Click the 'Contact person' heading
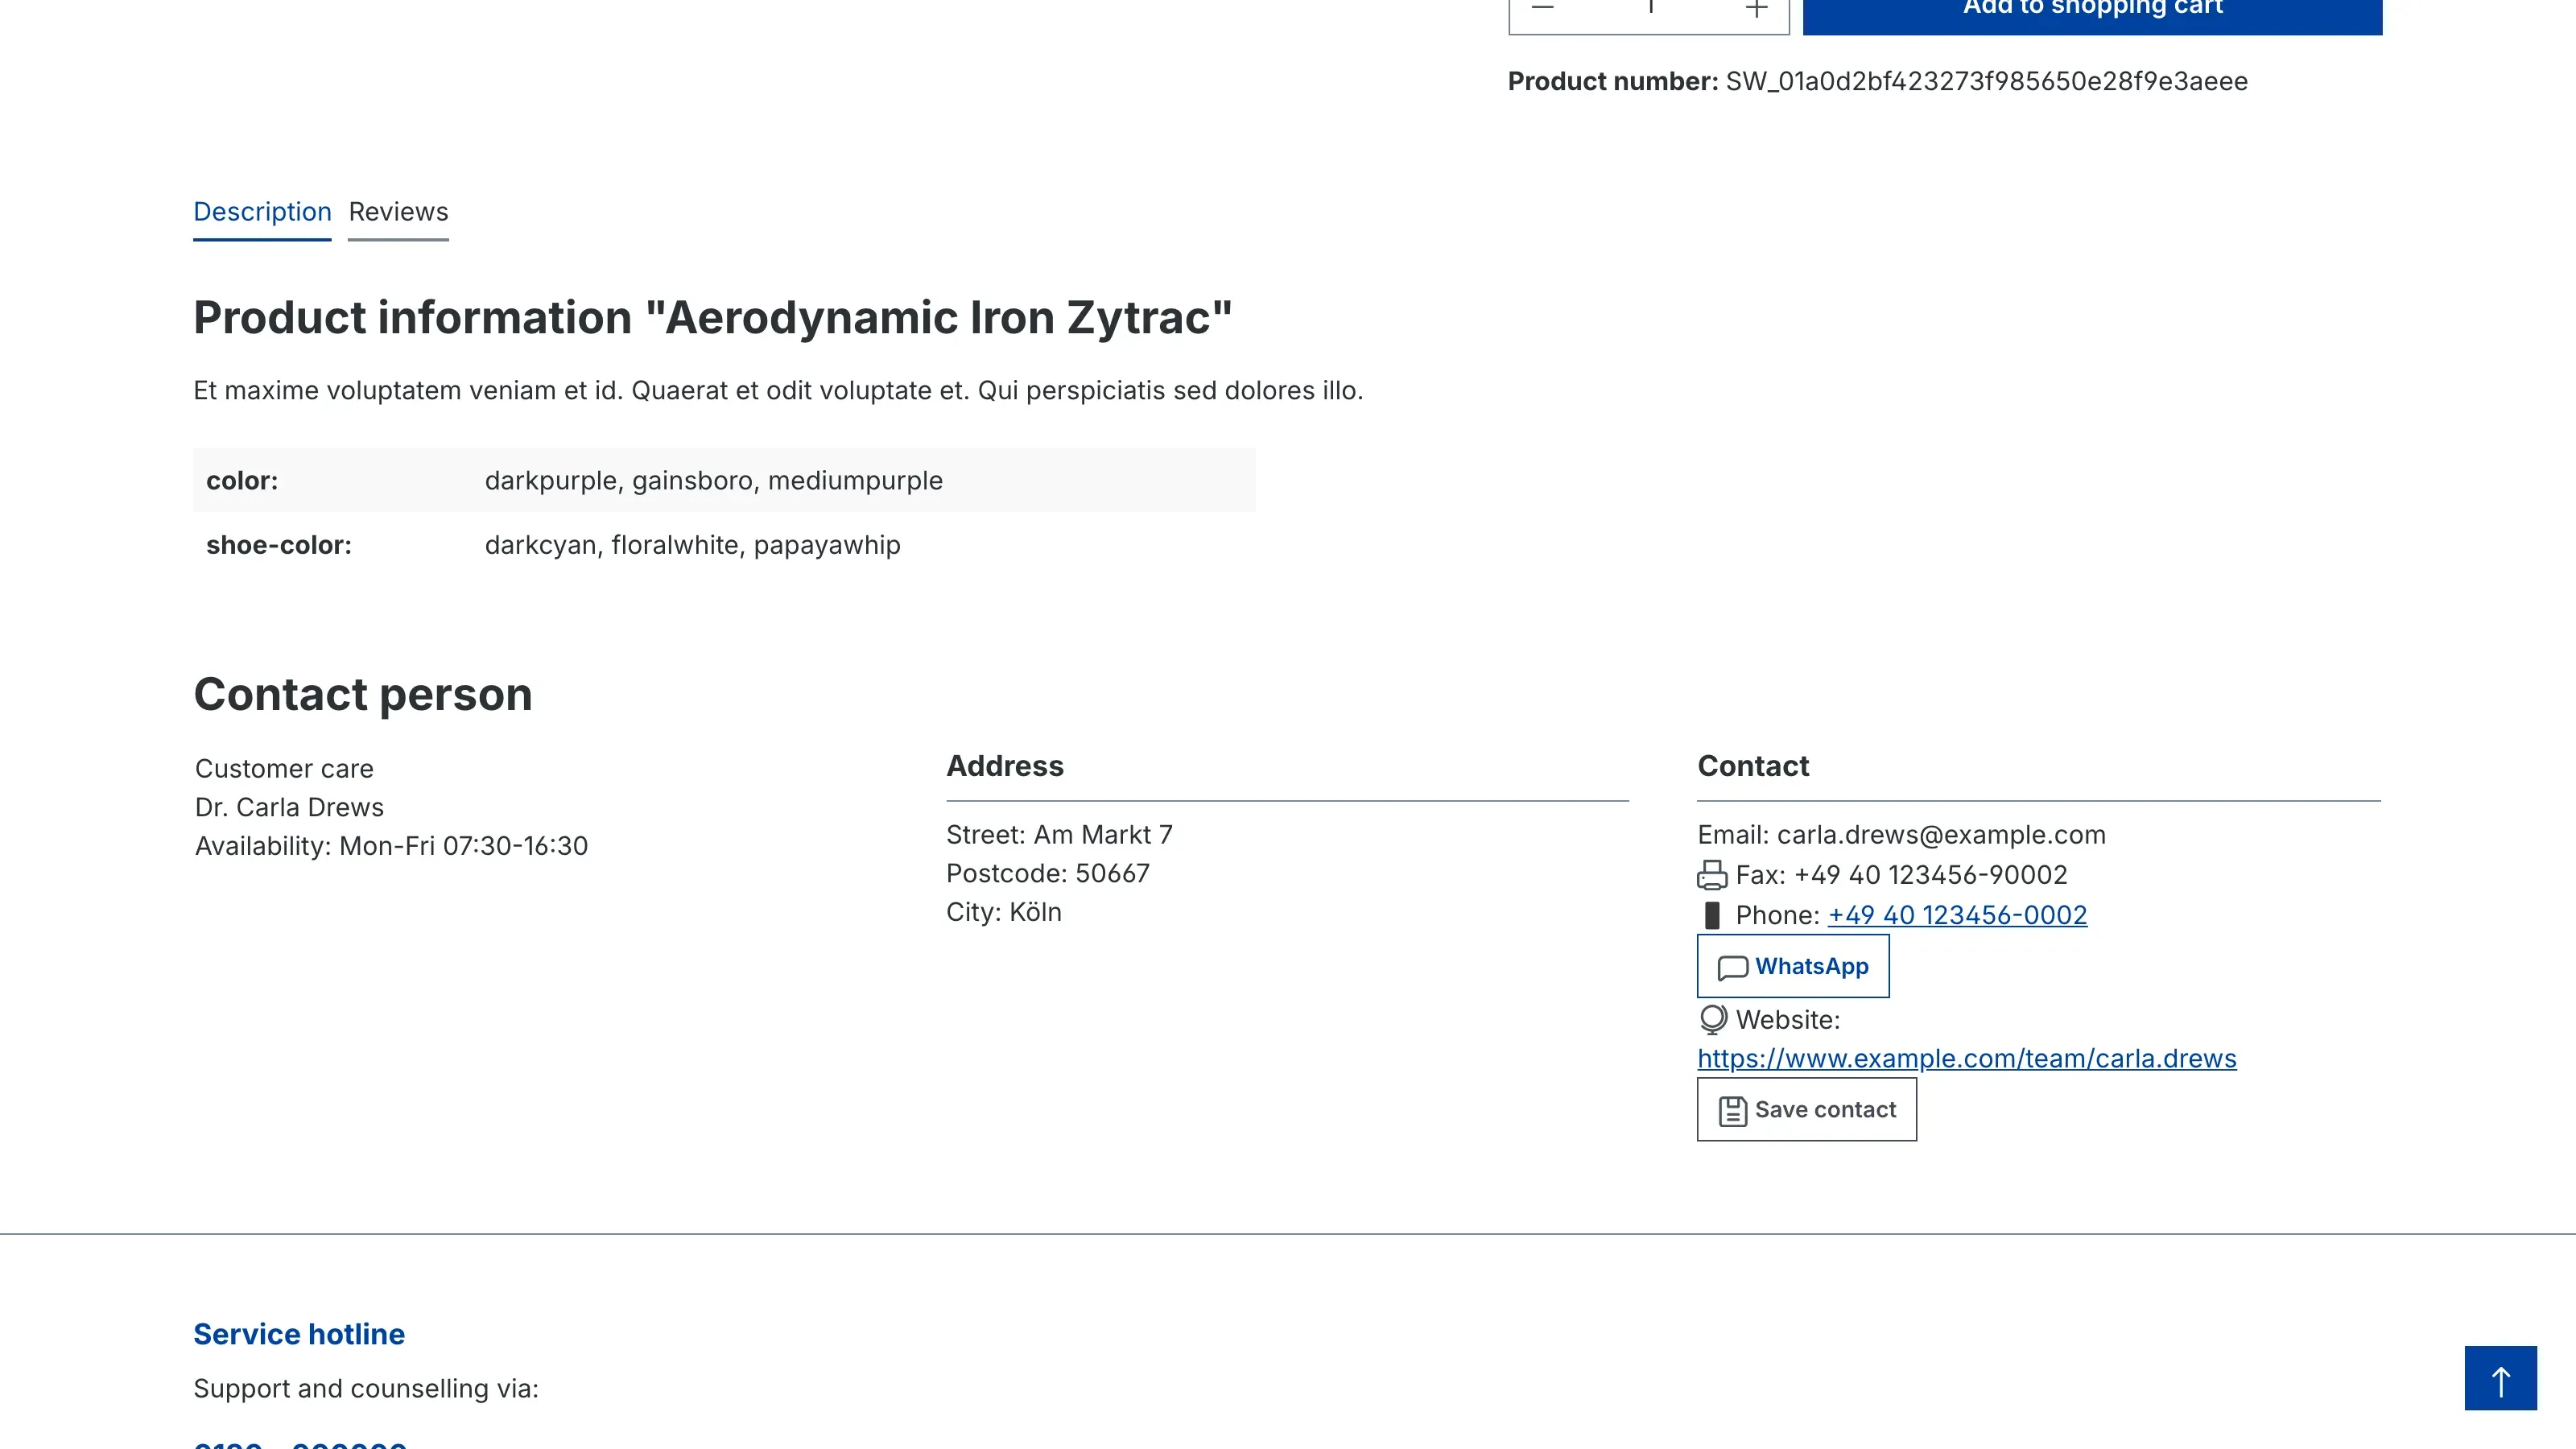The height and width of the screenshot is (1449, 2576). click(x=363, y=695)
